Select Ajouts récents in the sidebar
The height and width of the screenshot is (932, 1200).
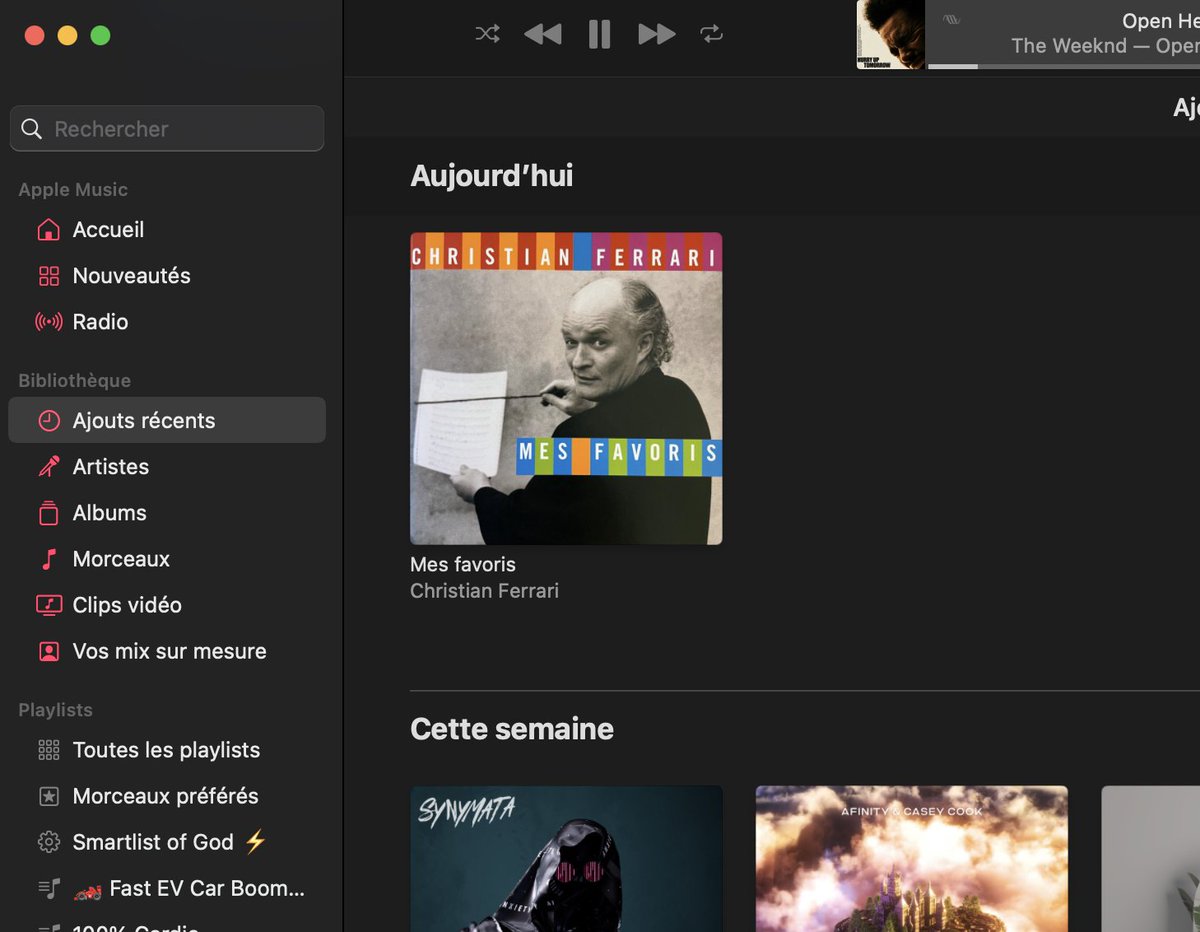pyautogui.click(x=144, y=420)
